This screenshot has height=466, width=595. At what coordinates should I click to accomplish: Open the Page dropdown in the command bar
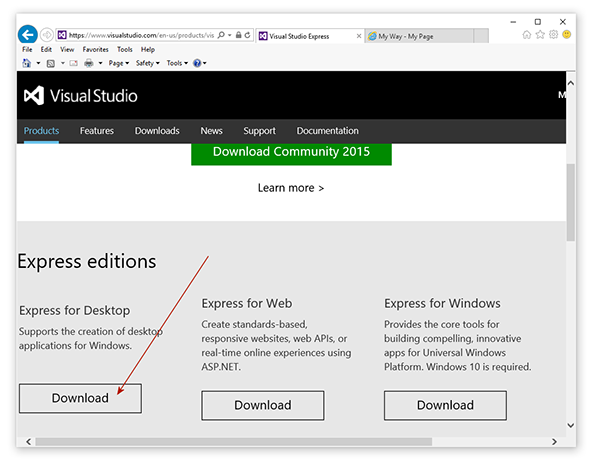click(119, 63)
